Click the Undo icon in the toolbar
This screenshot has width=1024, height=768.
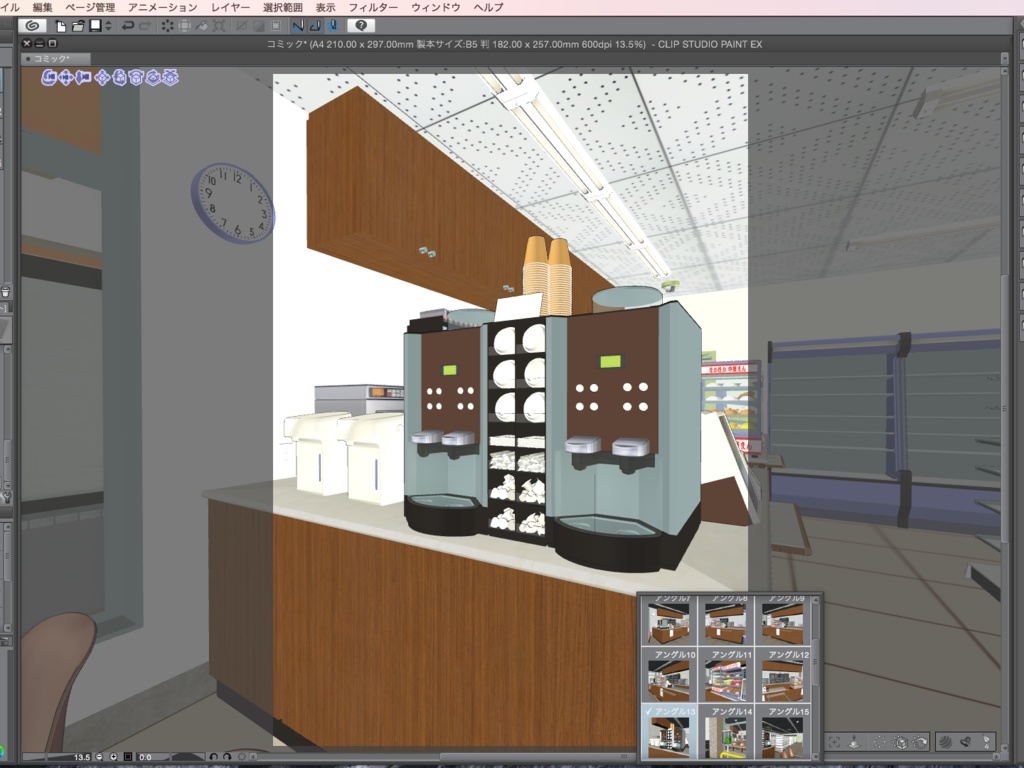[x=129, y=28]
